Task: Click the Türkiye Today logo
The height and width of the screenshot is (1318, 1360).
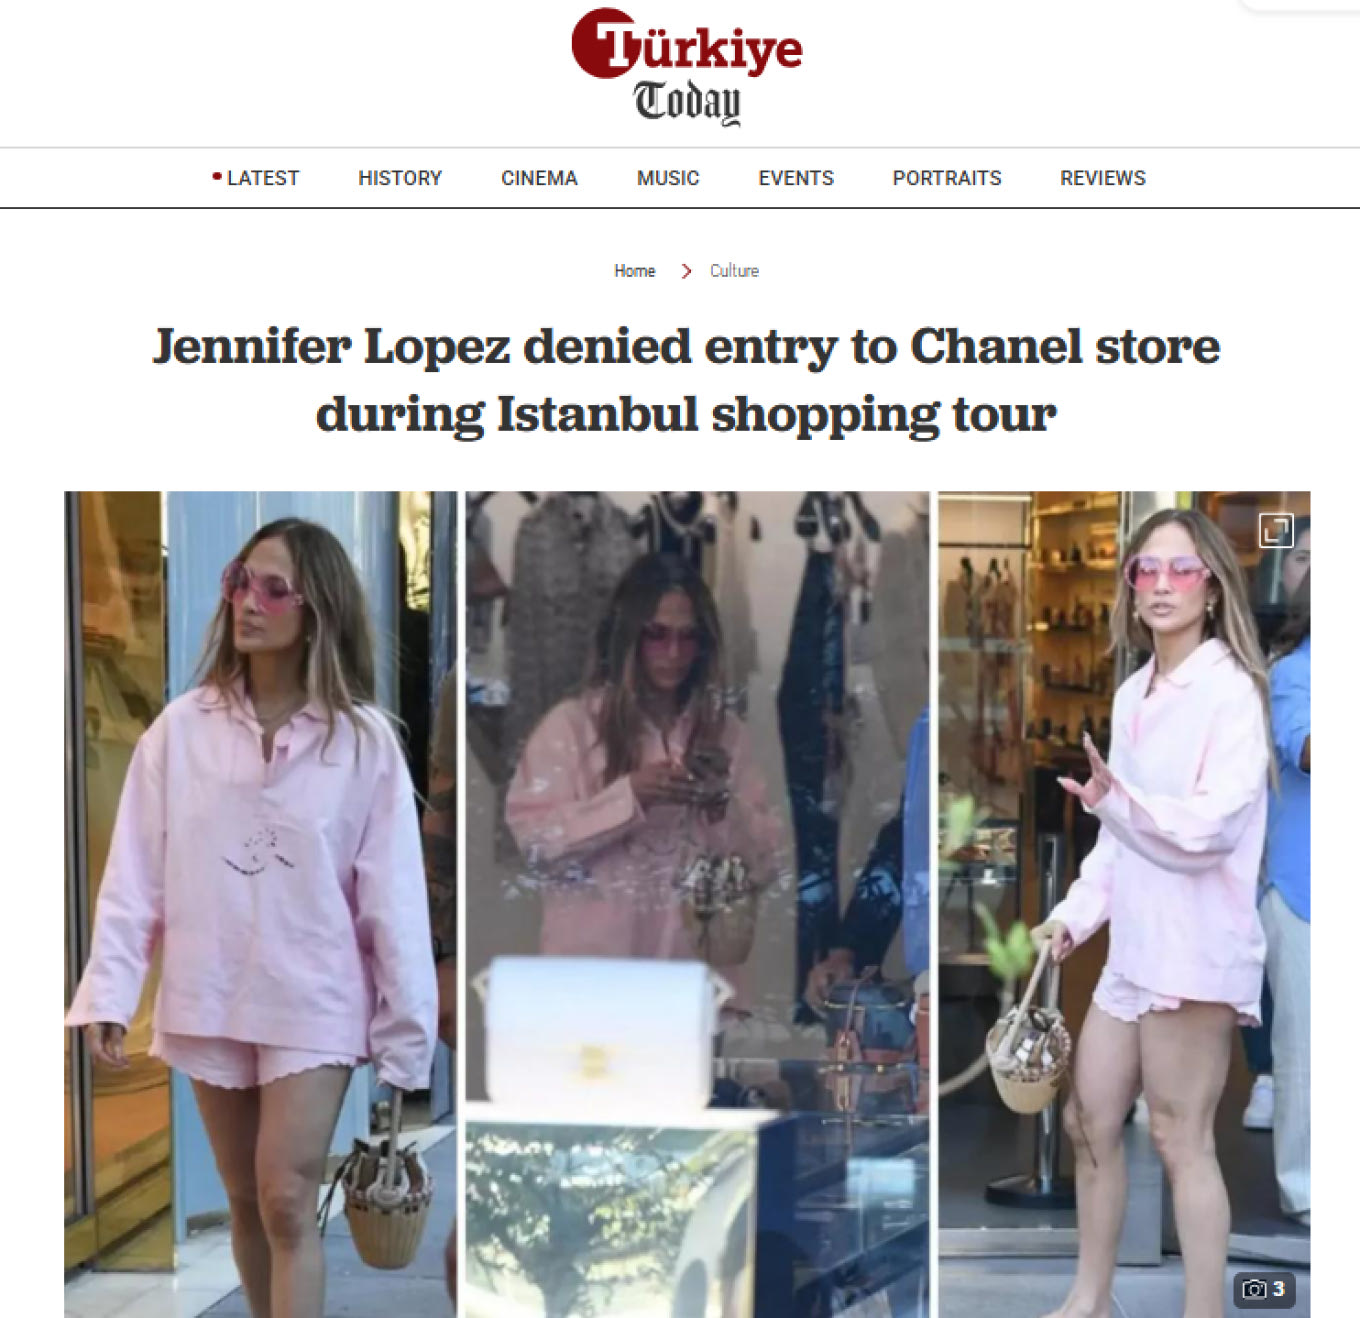Action: point(686,67)
